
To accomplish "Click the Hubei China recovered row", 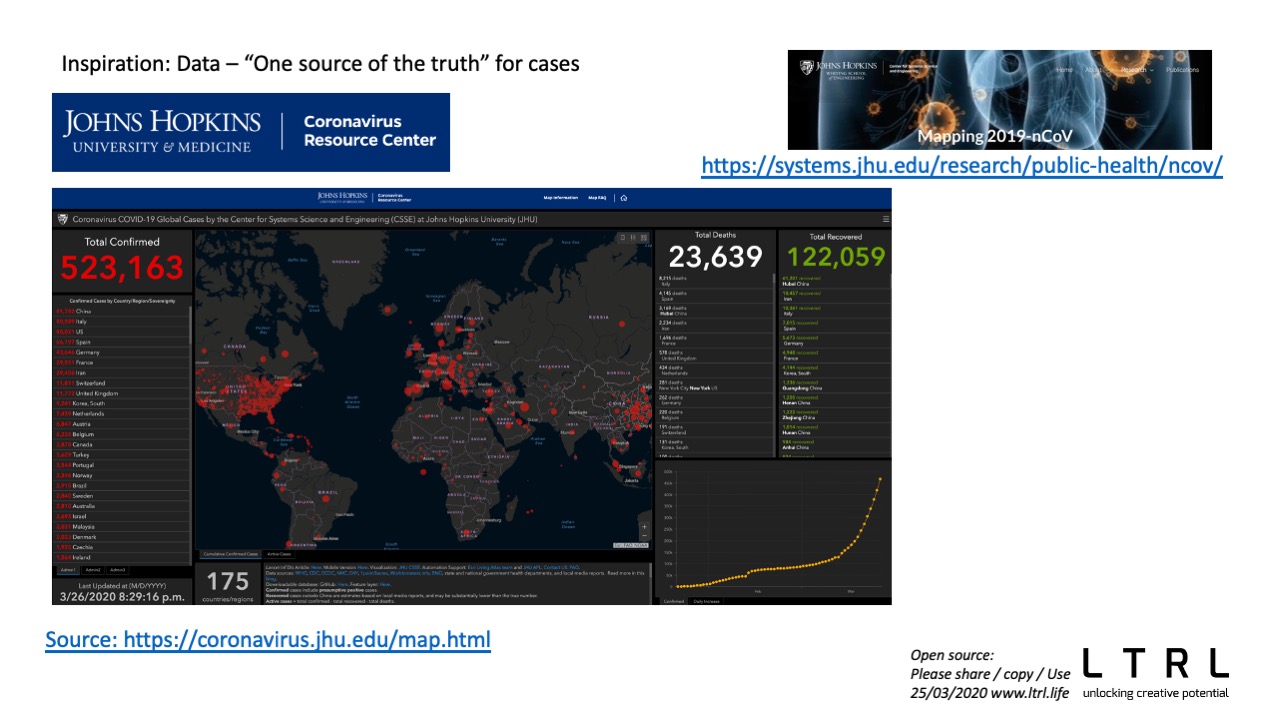I will point(834,281).
